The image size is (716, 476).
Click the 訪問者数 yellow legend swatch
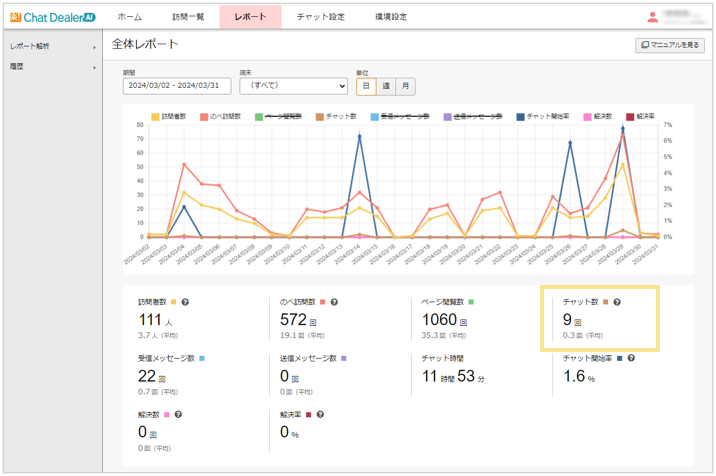click(155, 117)
